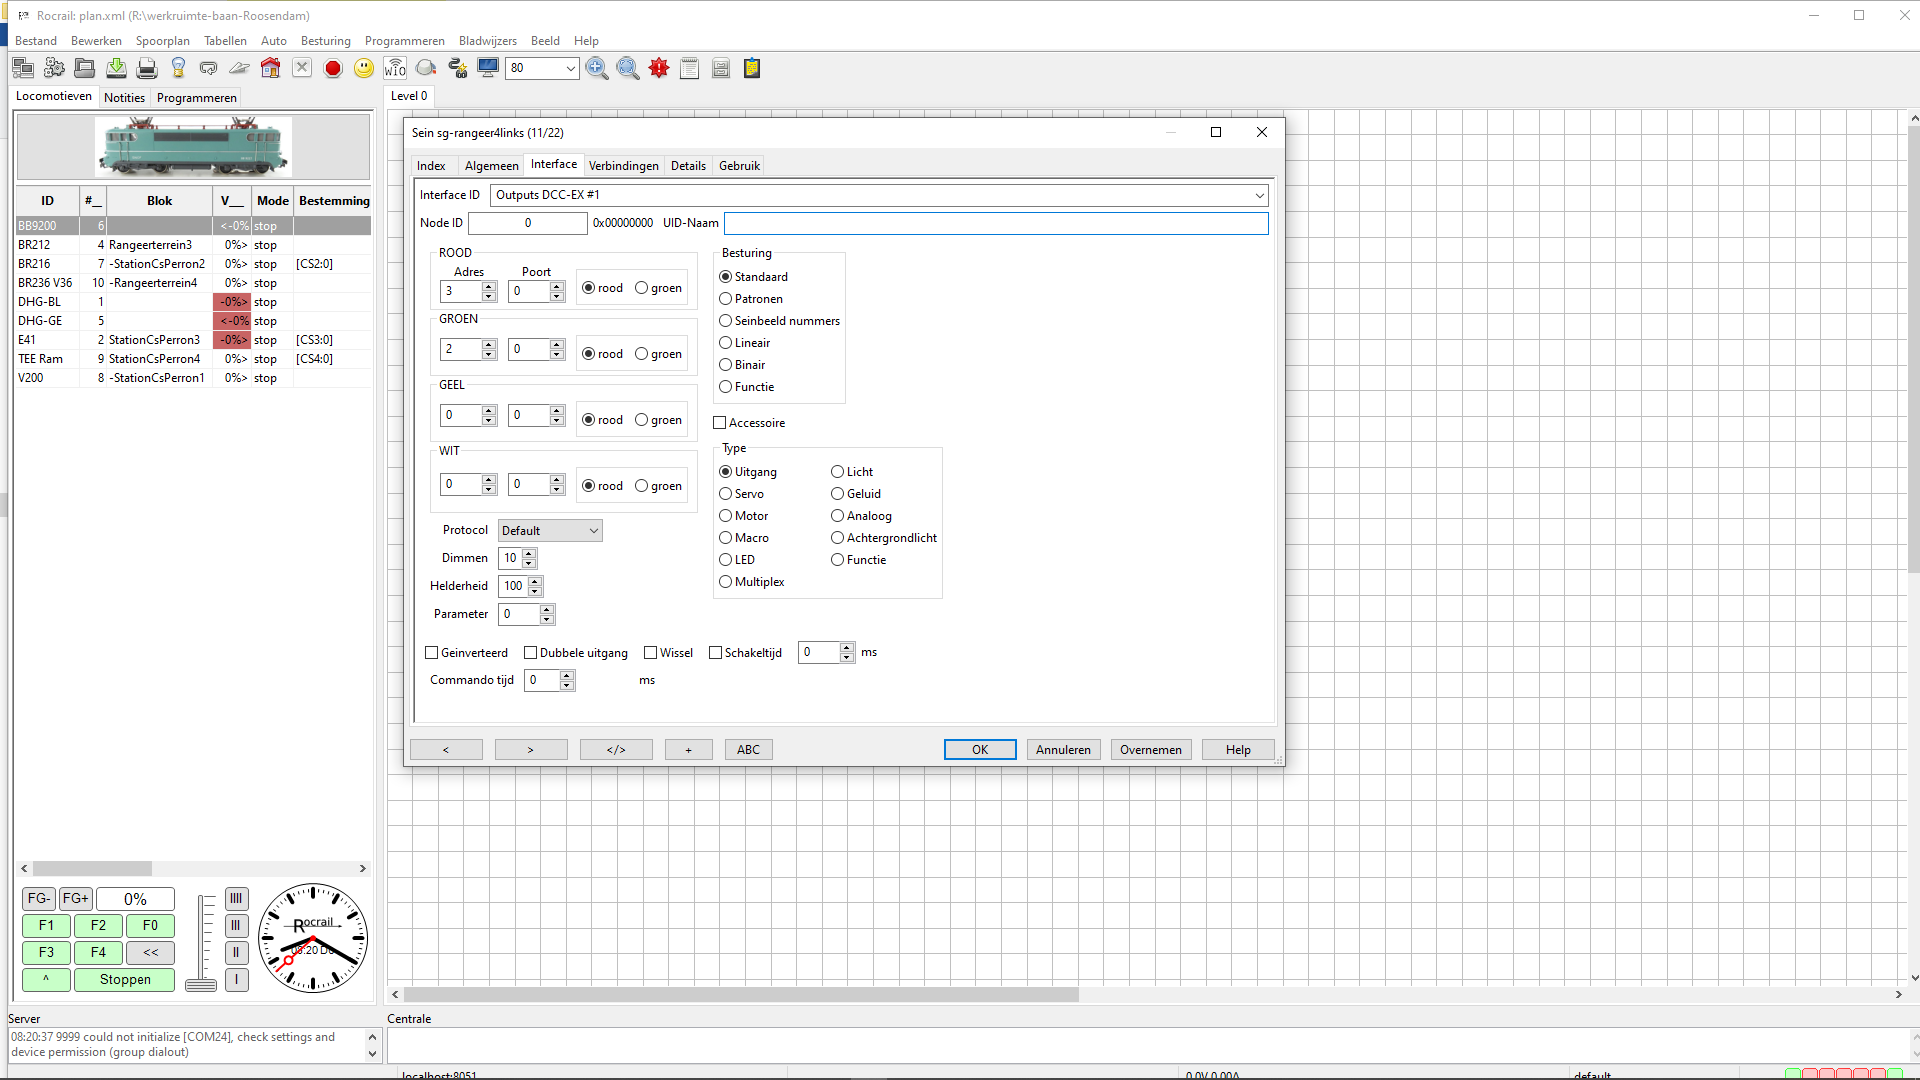The height and width of the screenshot is (1080, 1920).
Task: Click the red house toolbar icon
Action: coord(271,68)
